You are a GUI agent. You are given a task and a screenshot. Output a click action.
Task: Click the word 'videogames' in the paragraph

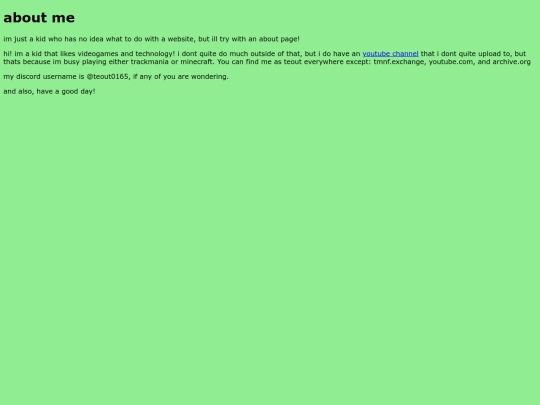coord(98,54)
